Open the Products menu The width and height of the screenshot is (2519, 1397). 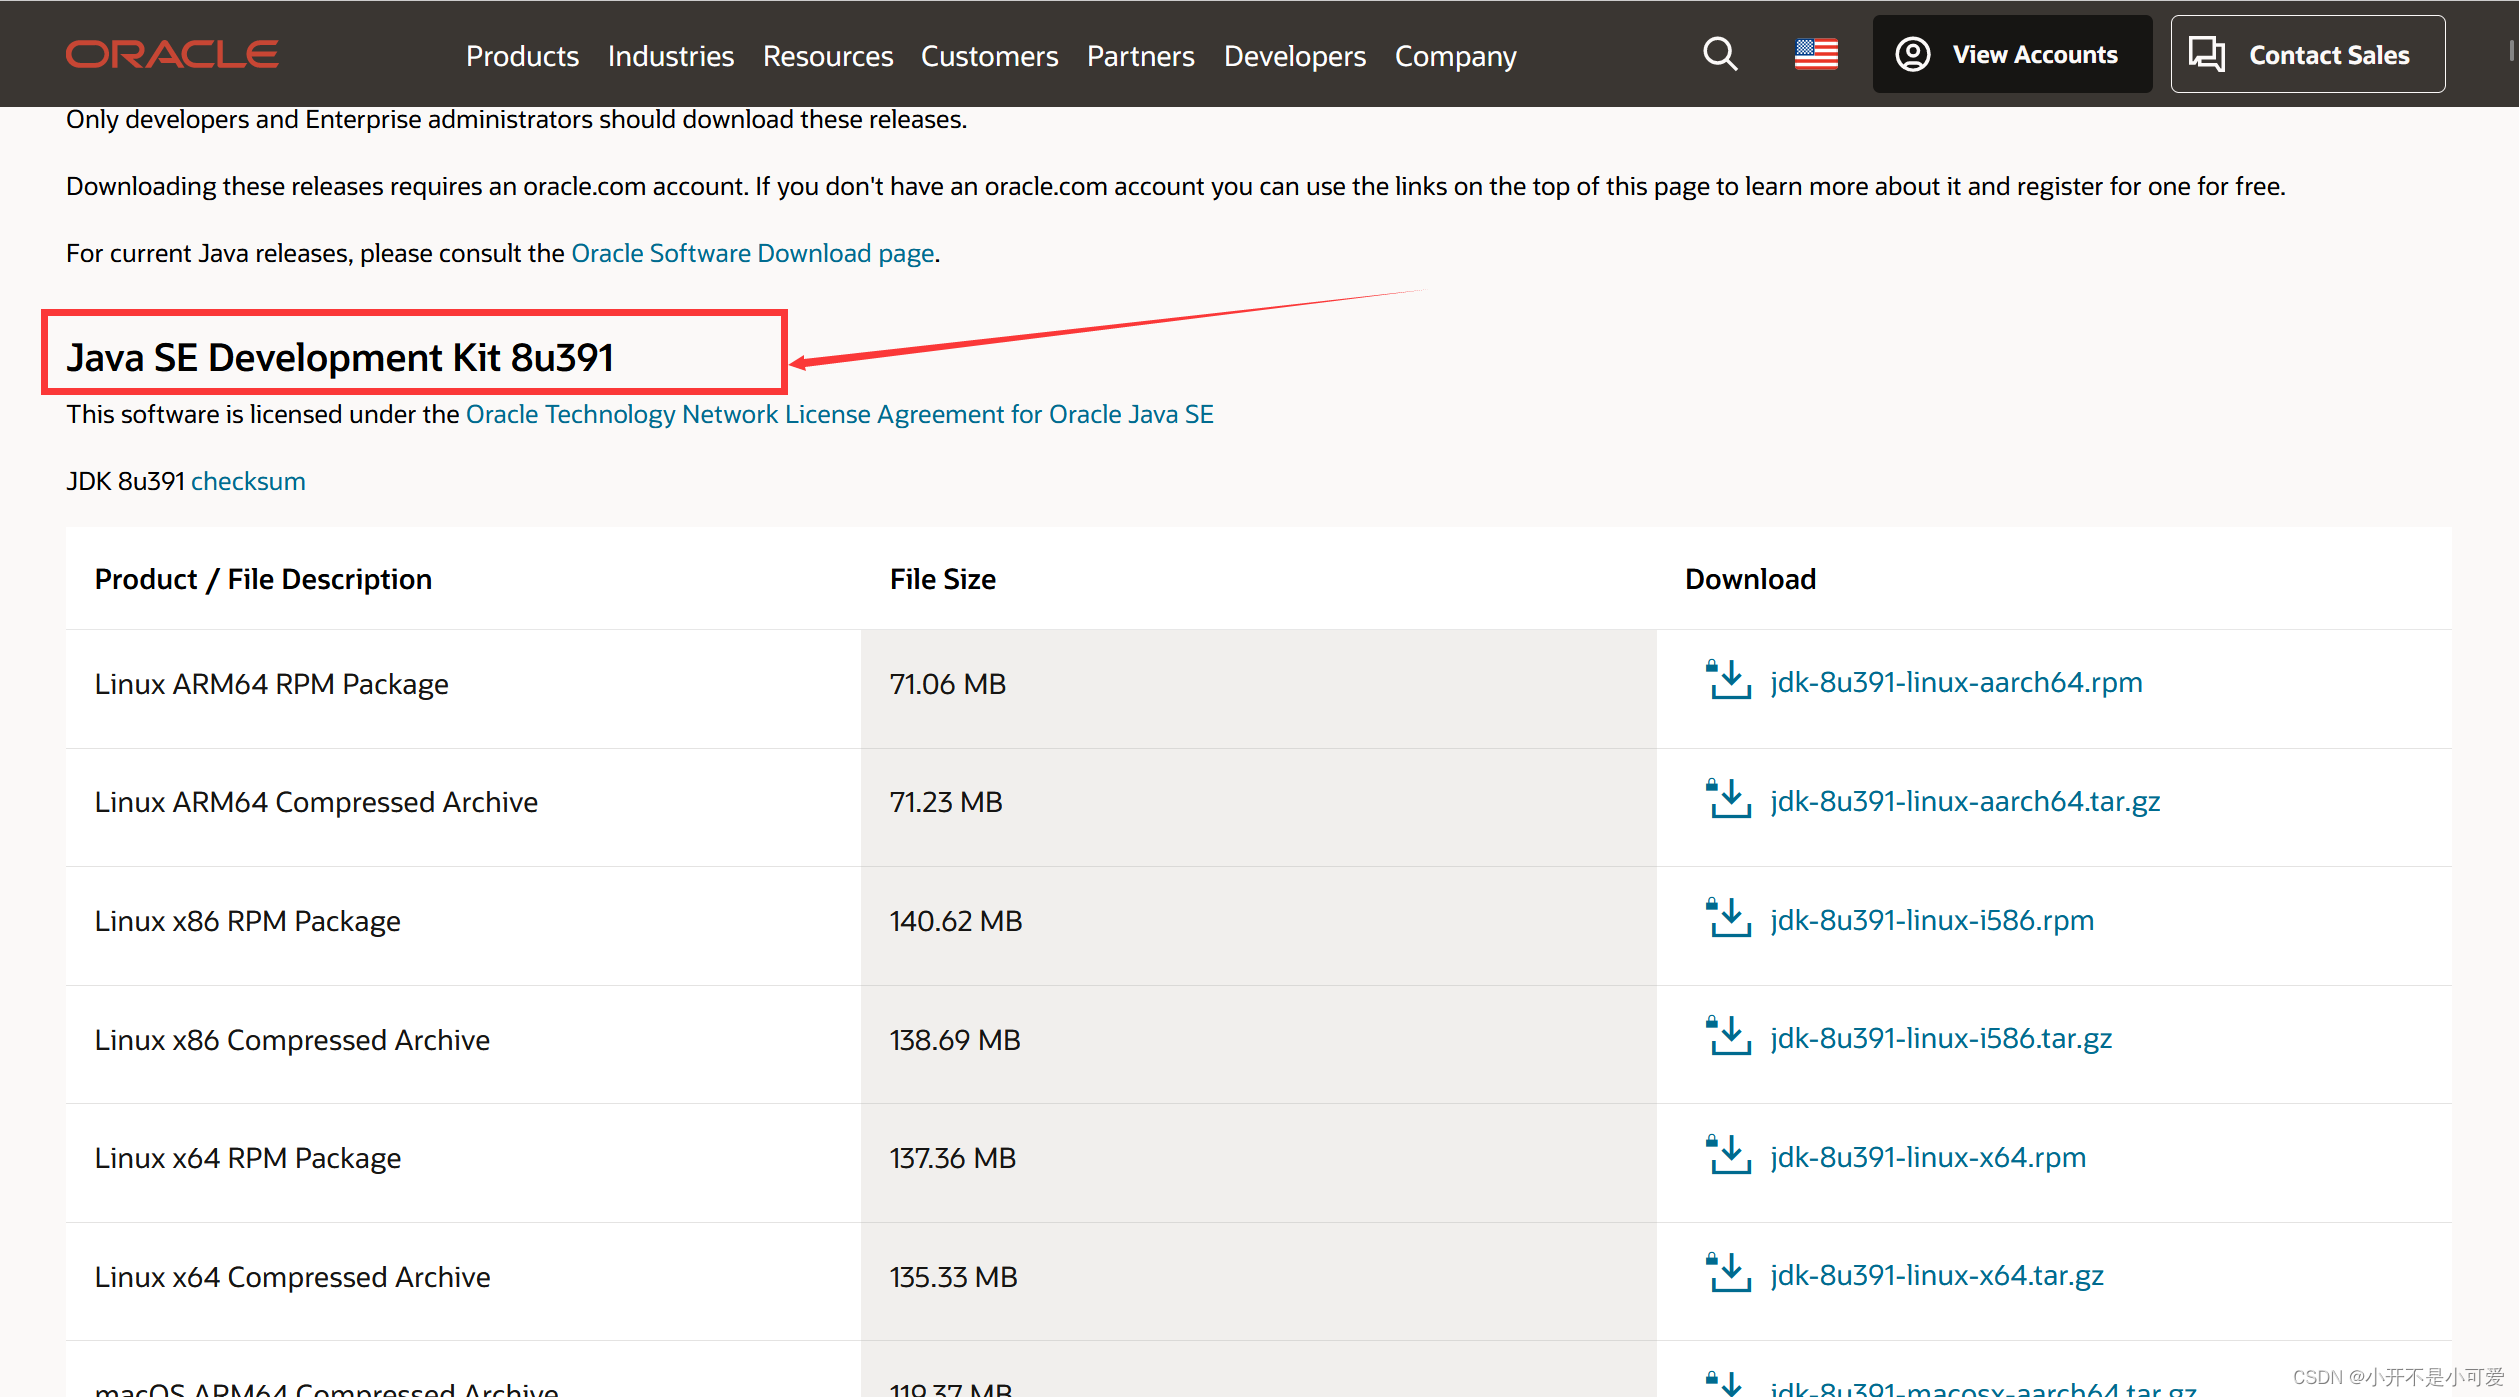tap(522, 56)
